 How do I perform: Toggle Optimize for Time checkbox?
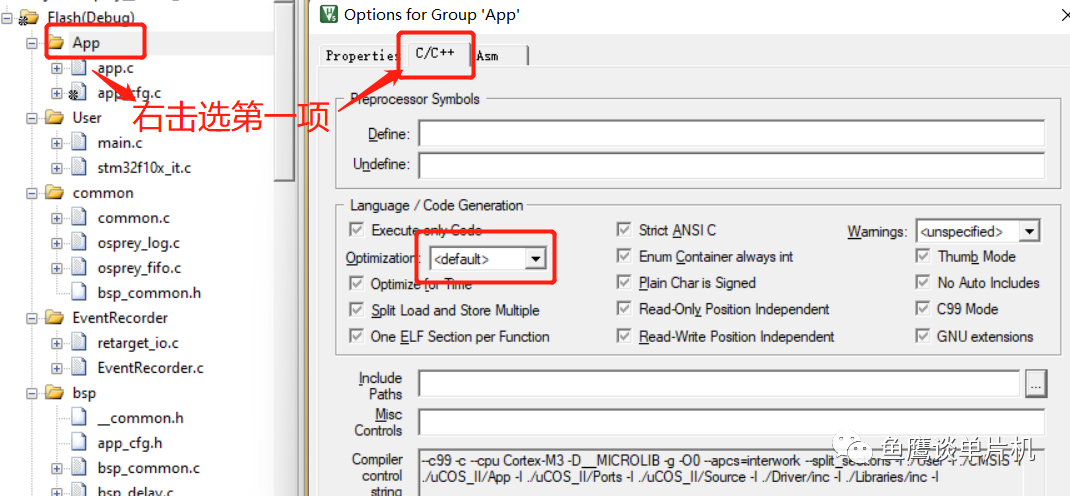[x=356, y=283]
